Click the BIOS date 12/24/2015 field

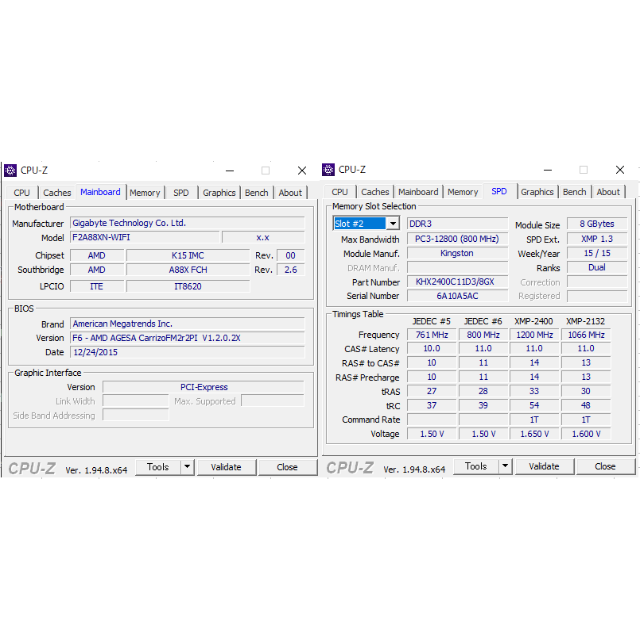pyautogui.click(x=187, y=352)
